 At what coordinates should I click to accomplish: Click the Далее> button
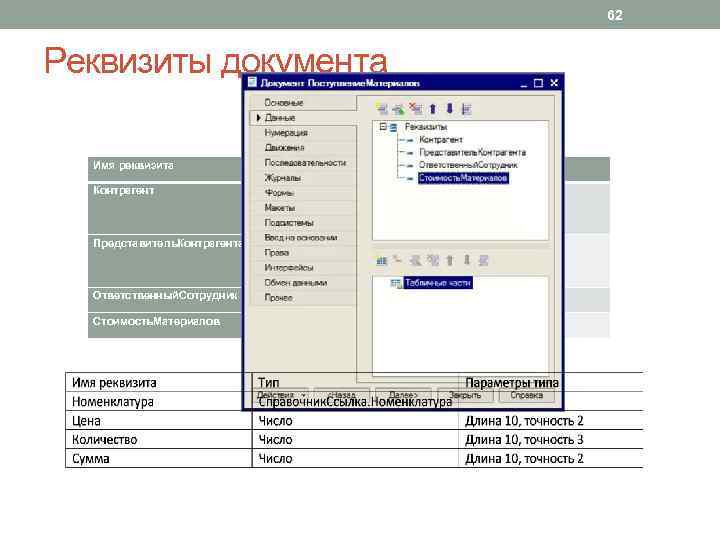(x=403, y=395)
